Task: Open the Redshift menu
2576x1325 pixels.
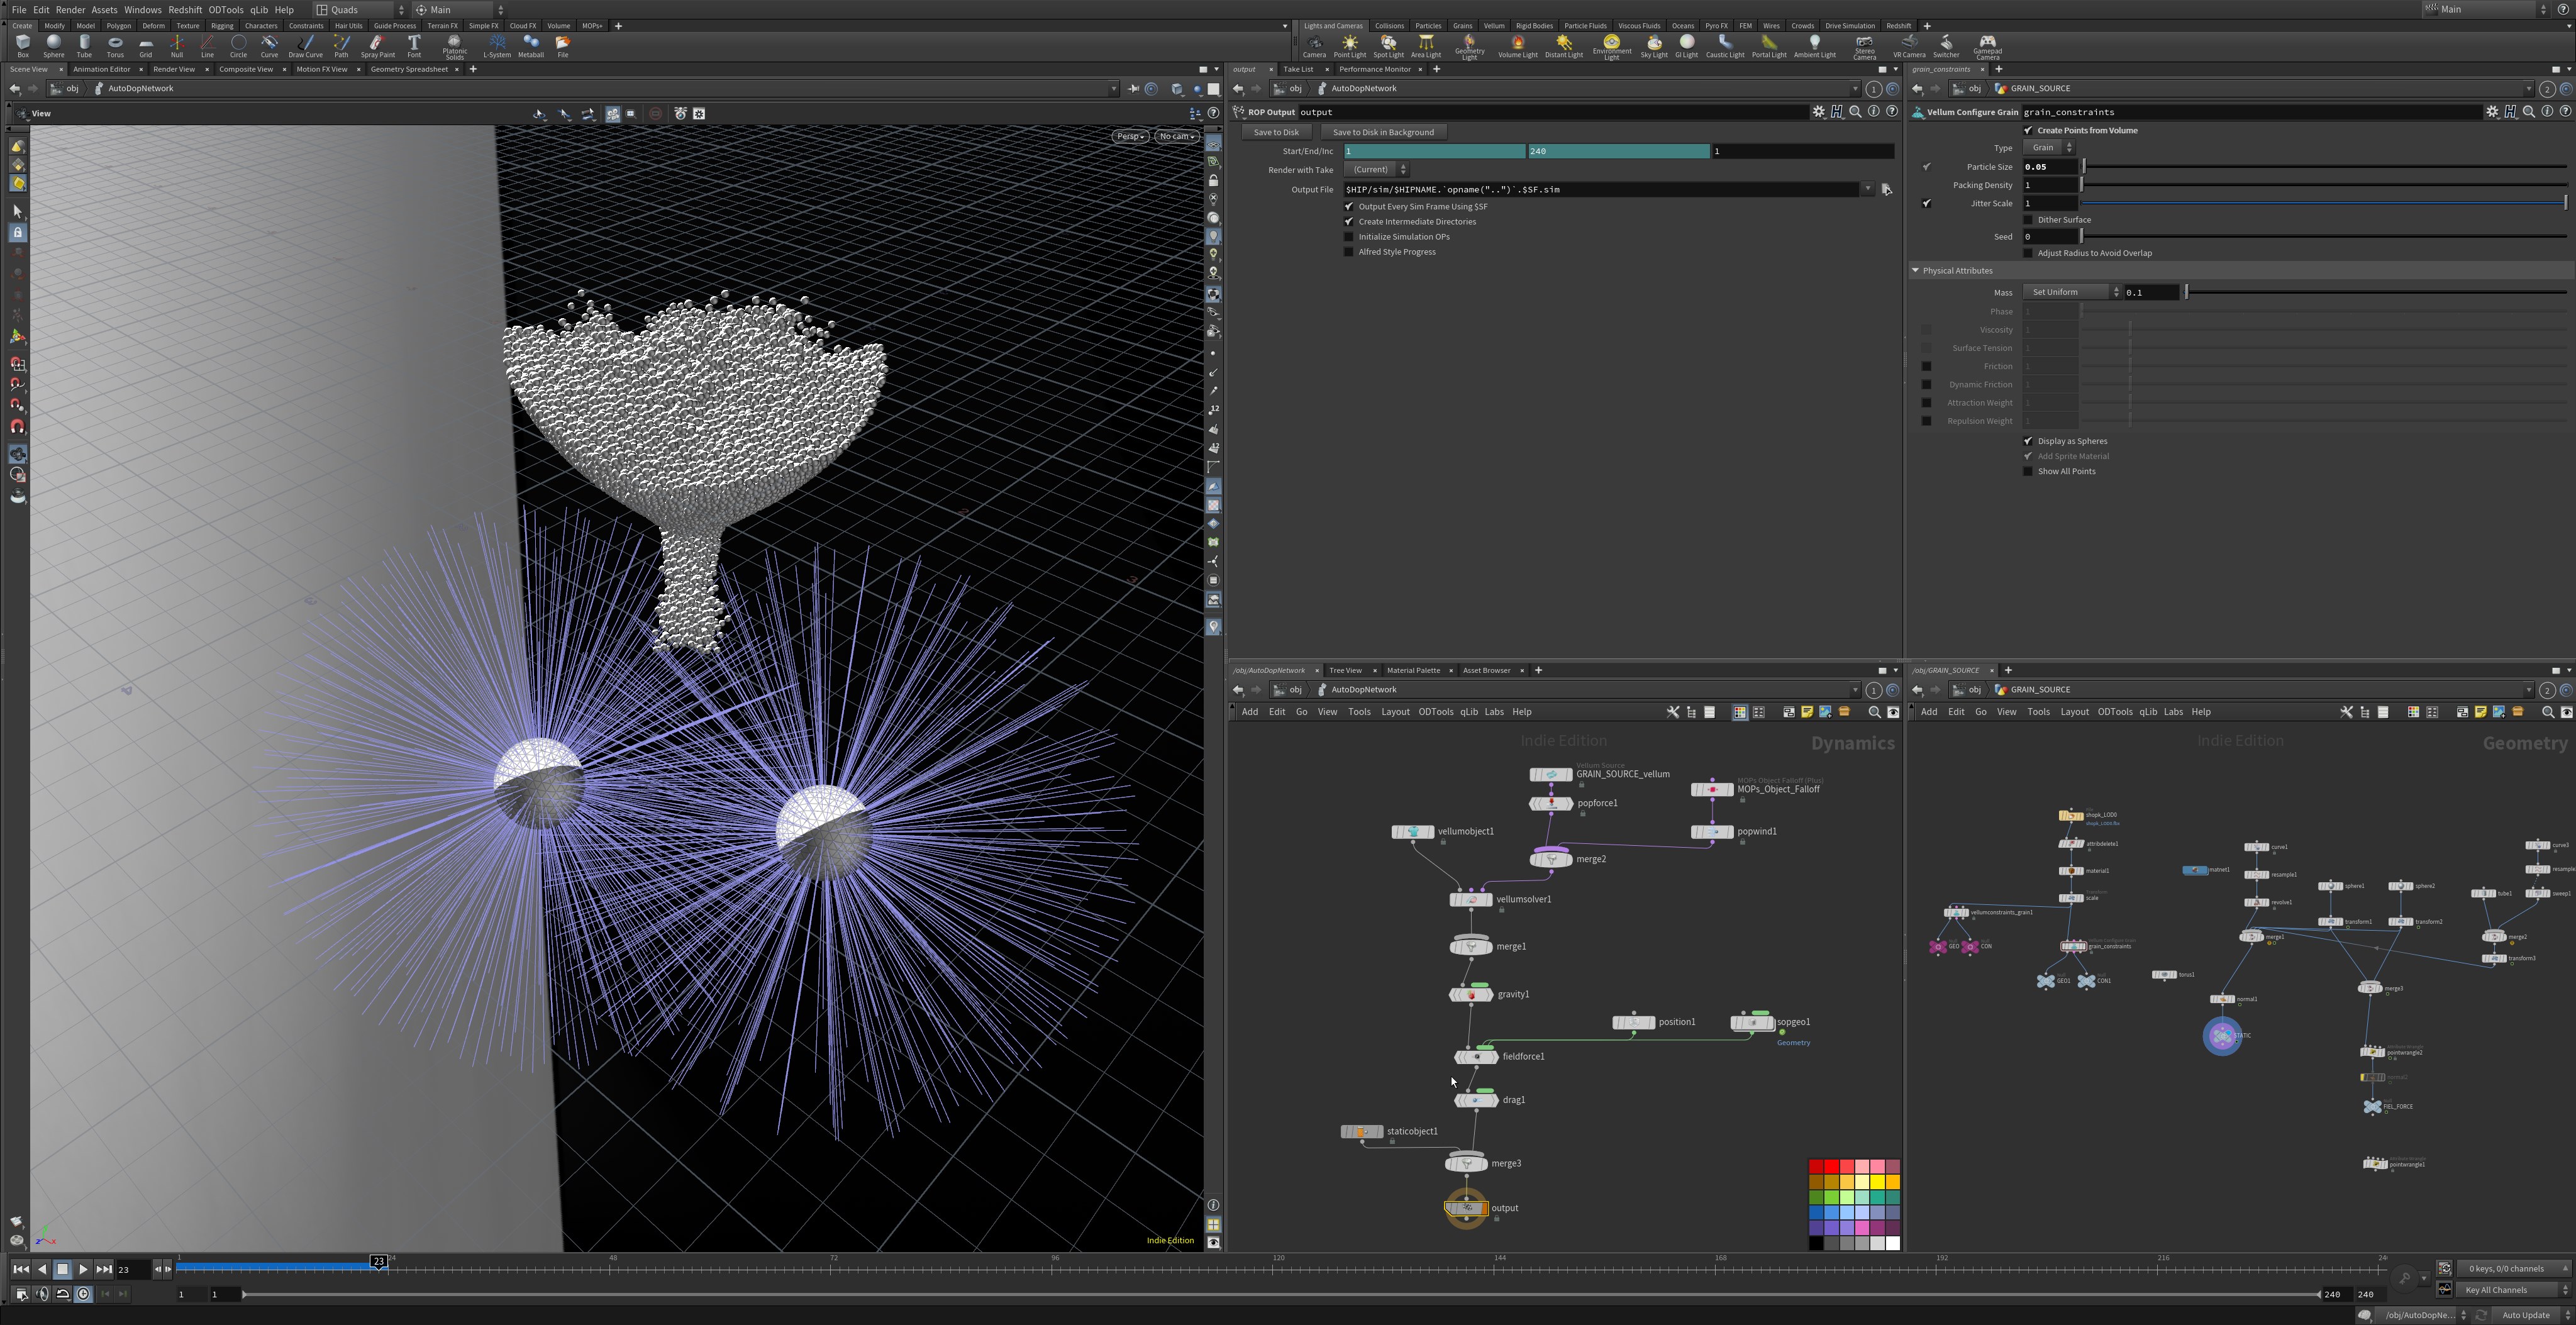Action: 185,9
